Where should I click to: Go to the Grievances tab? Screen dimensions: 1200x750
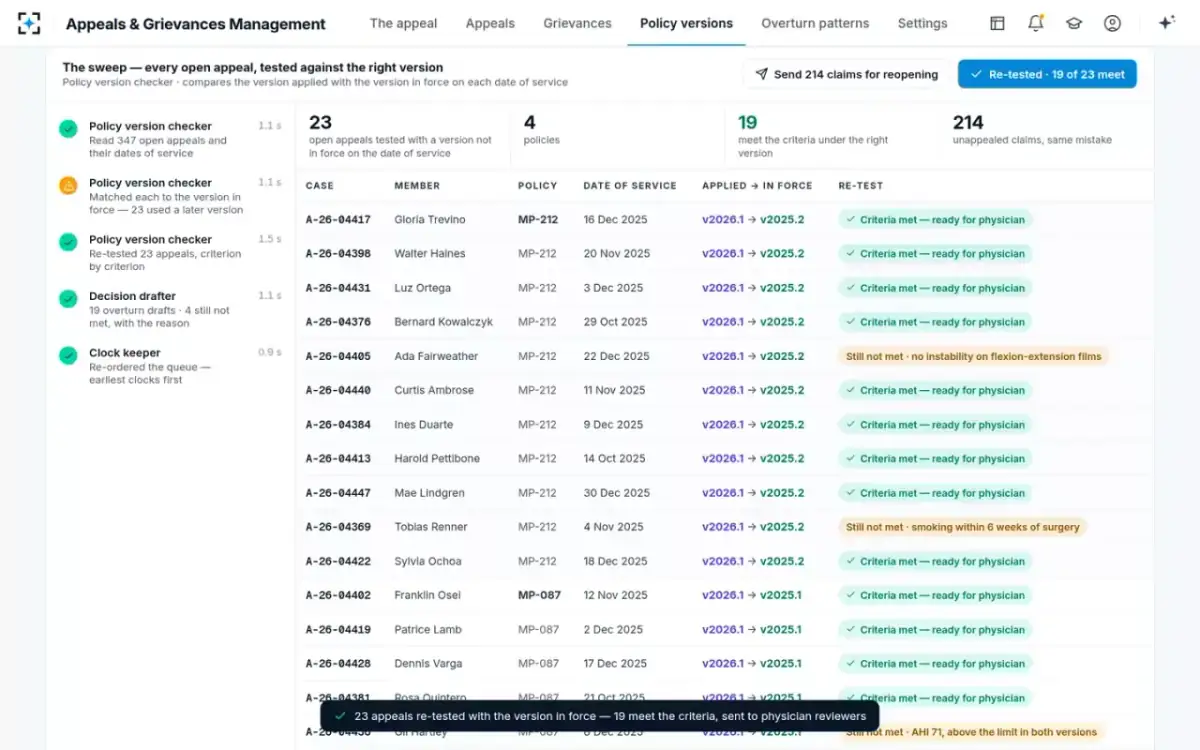click(577, 23)
